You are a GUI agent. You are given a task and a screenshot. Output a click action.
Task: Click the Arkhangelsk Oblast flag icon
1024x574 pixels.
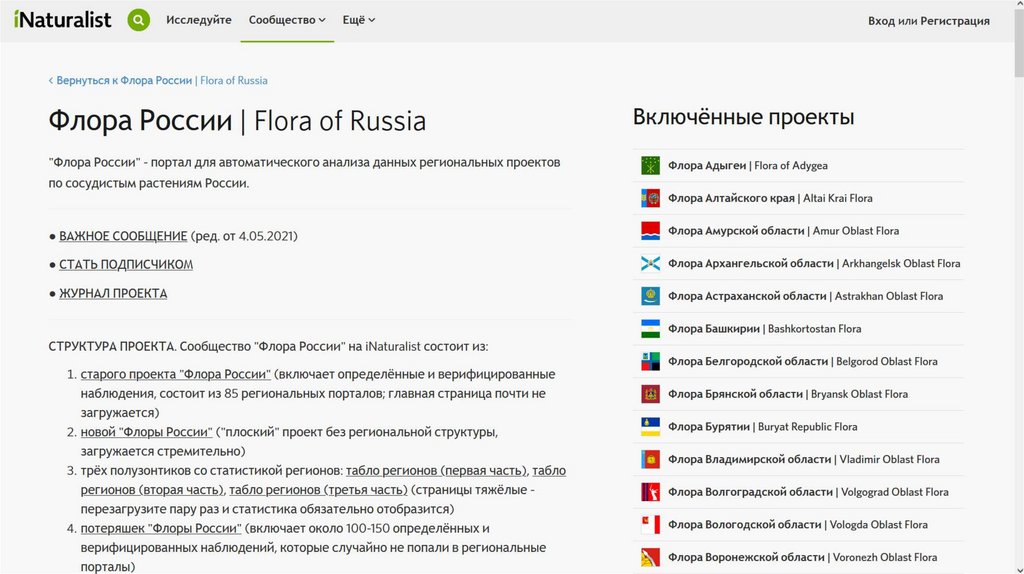point(650,264)
